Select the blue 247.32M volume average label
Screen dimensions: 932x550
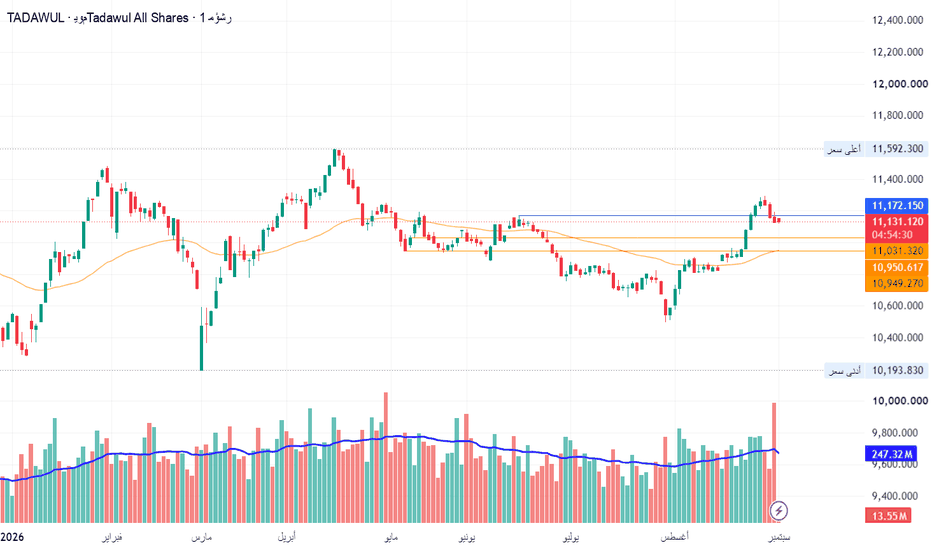(x=890, y=454)
